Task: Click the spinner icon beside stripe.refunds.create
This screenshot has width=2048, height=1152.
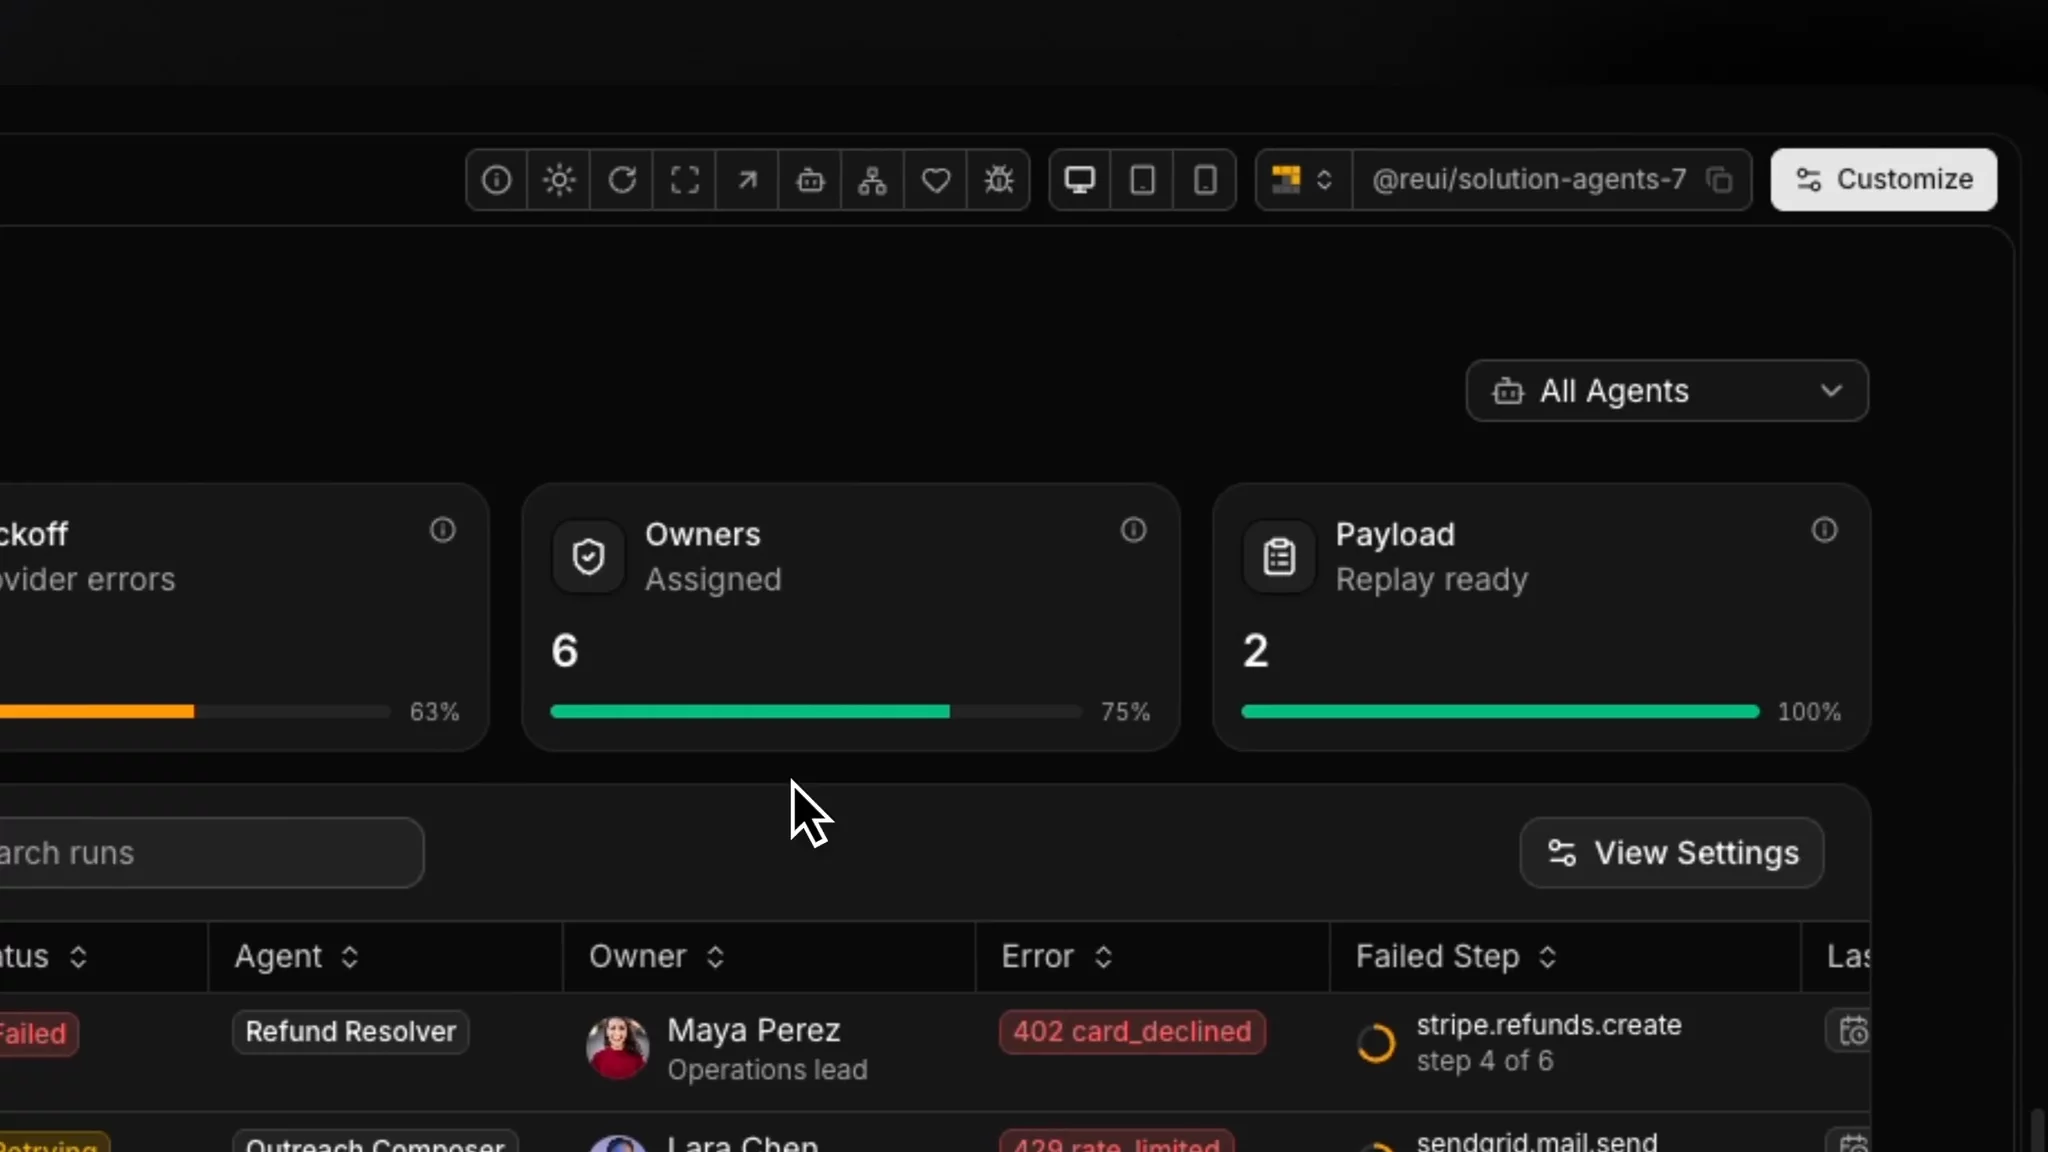Action: pos(1376,1043)
